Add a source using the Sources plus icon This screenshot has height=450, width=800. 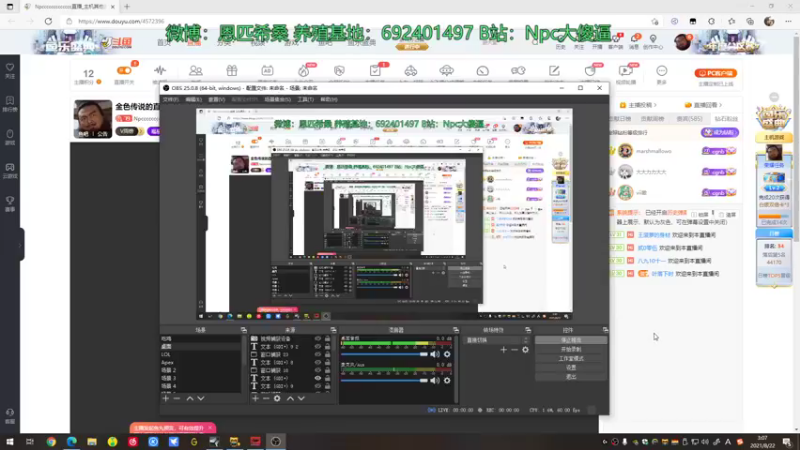255,398
